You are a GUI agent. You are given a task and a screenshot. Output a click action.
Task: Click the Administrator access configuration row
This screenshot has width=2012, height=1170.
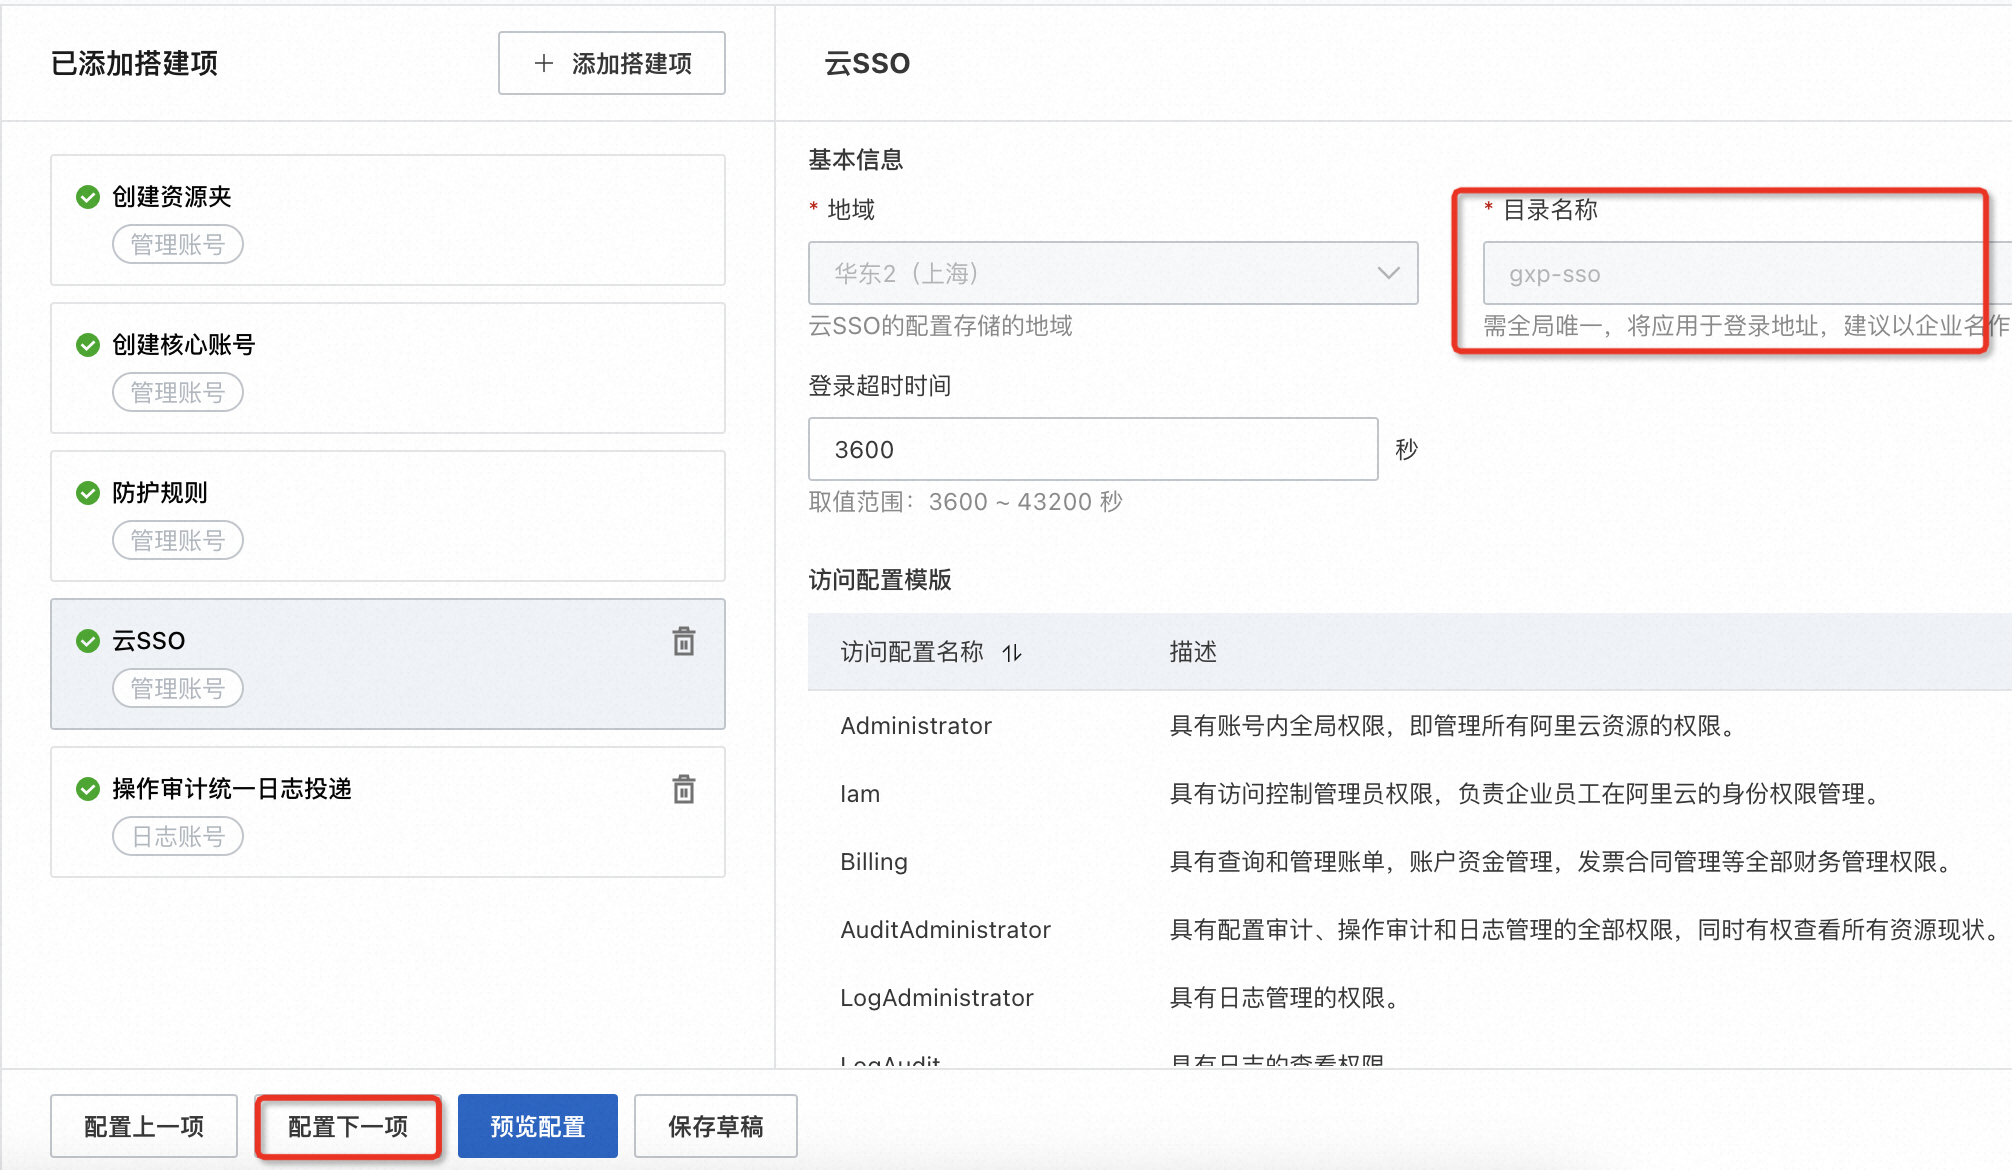(916, 726)
